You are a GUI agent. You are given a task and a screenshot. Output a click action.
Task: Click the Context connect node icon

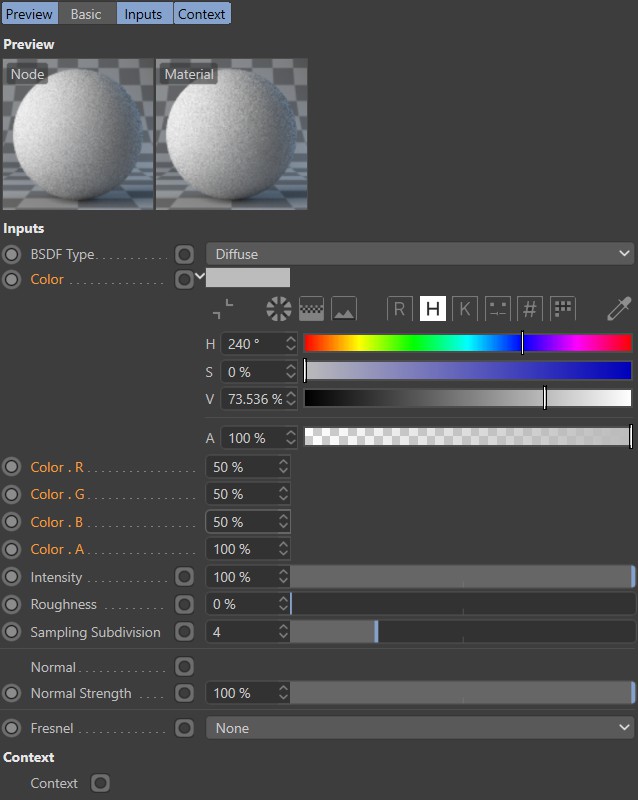[100, 783]
